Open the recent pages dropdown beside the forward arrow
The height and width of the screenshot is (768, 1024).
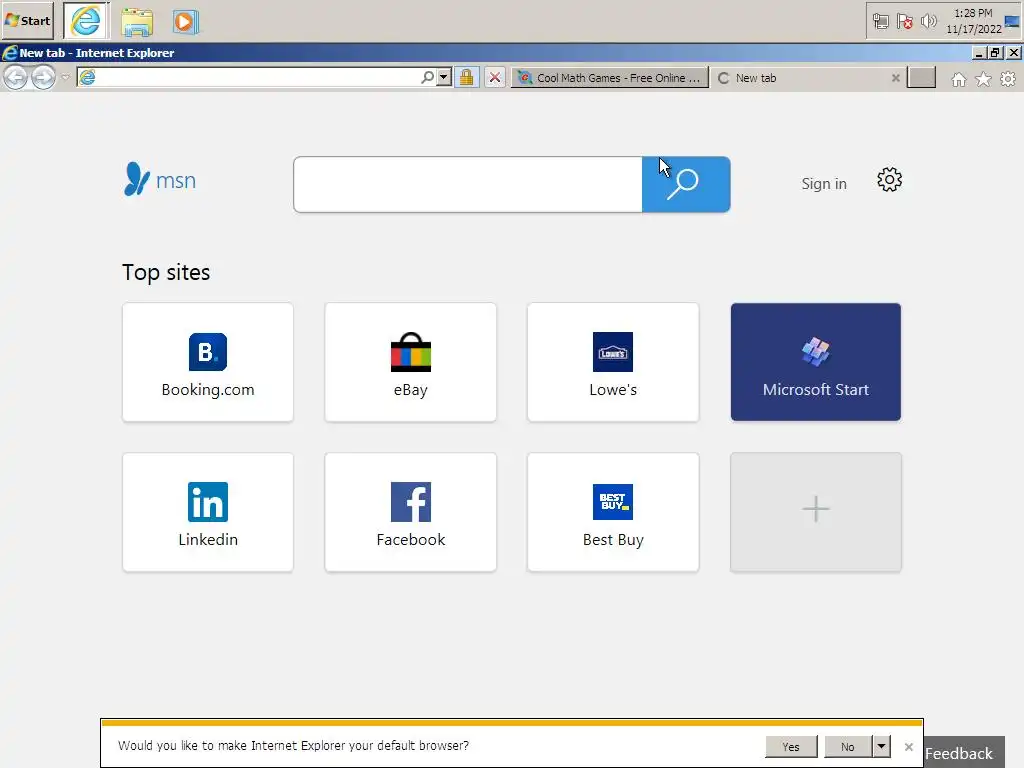(x=65, y=77)
